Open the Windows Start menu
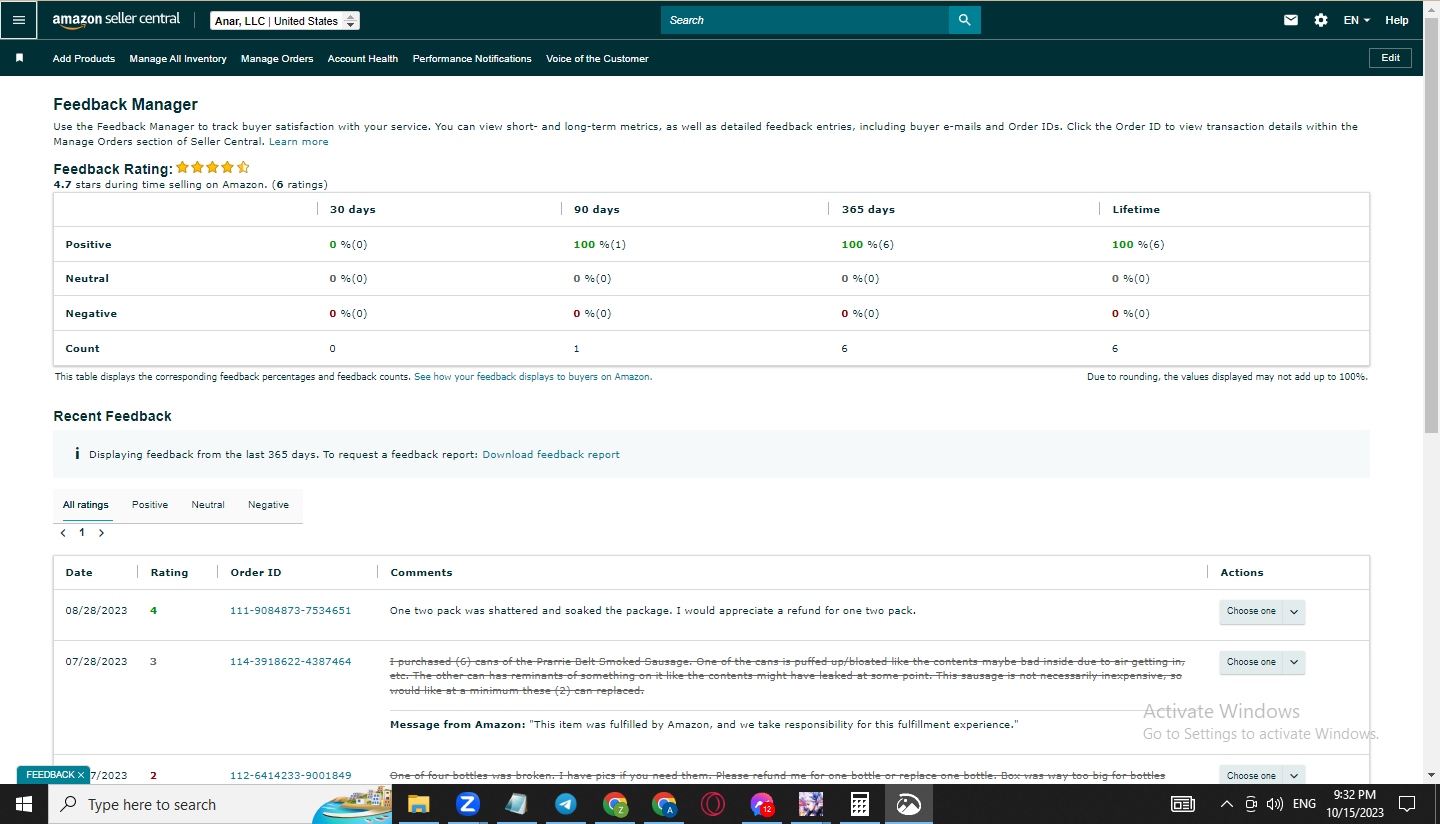The image size is (1440, 824). pyautogui.click(x=23, y=804)
